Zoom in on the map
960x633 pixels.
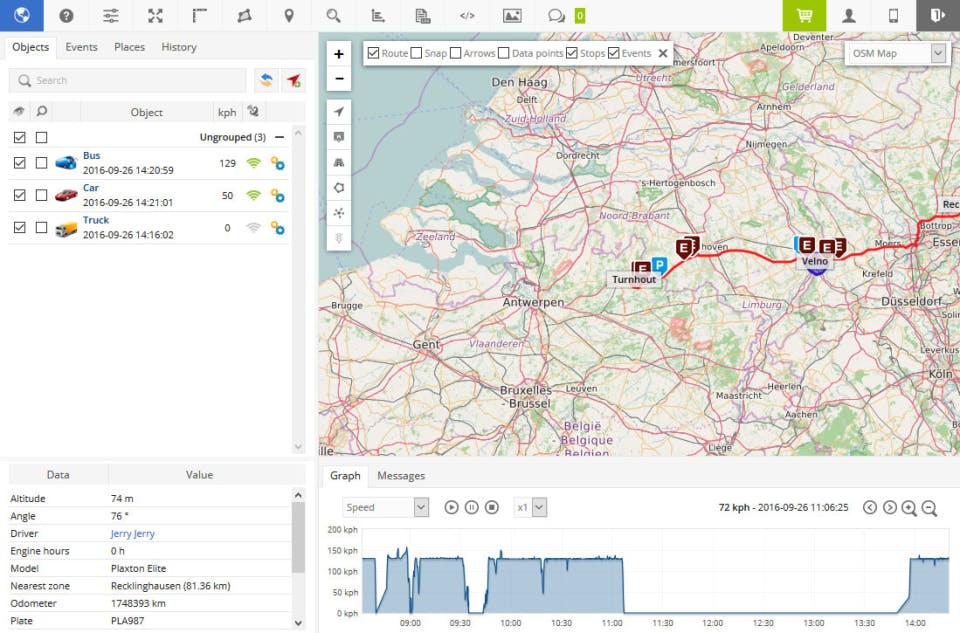[x=339, y=54]
